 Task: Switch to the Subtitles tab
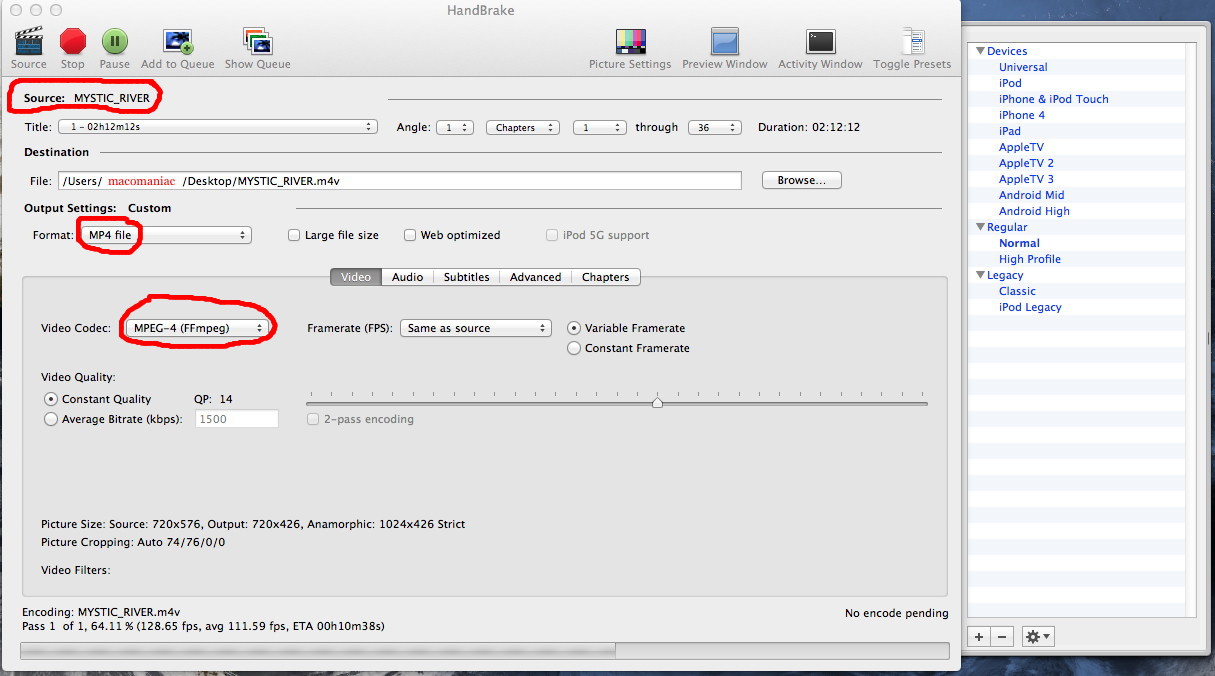pyautogui.click(x=467, y=277)
